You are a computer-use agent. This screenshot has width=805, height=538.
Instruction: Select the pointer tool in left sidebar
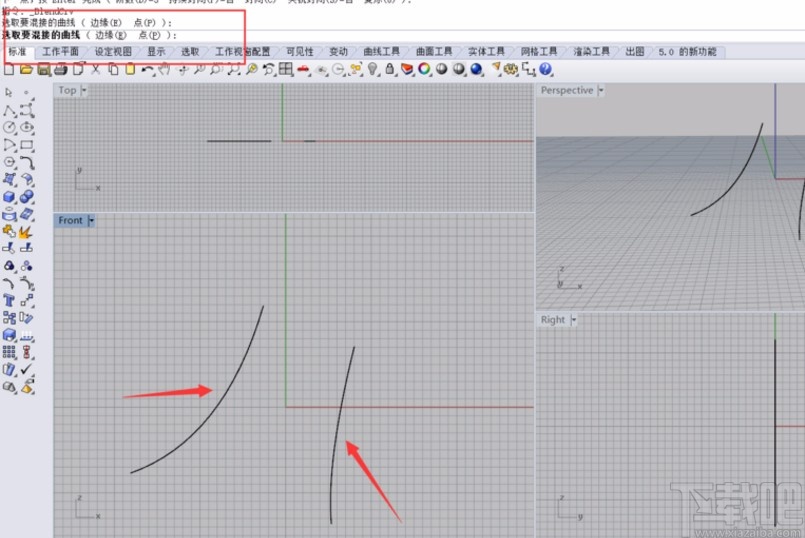[9, 93]
